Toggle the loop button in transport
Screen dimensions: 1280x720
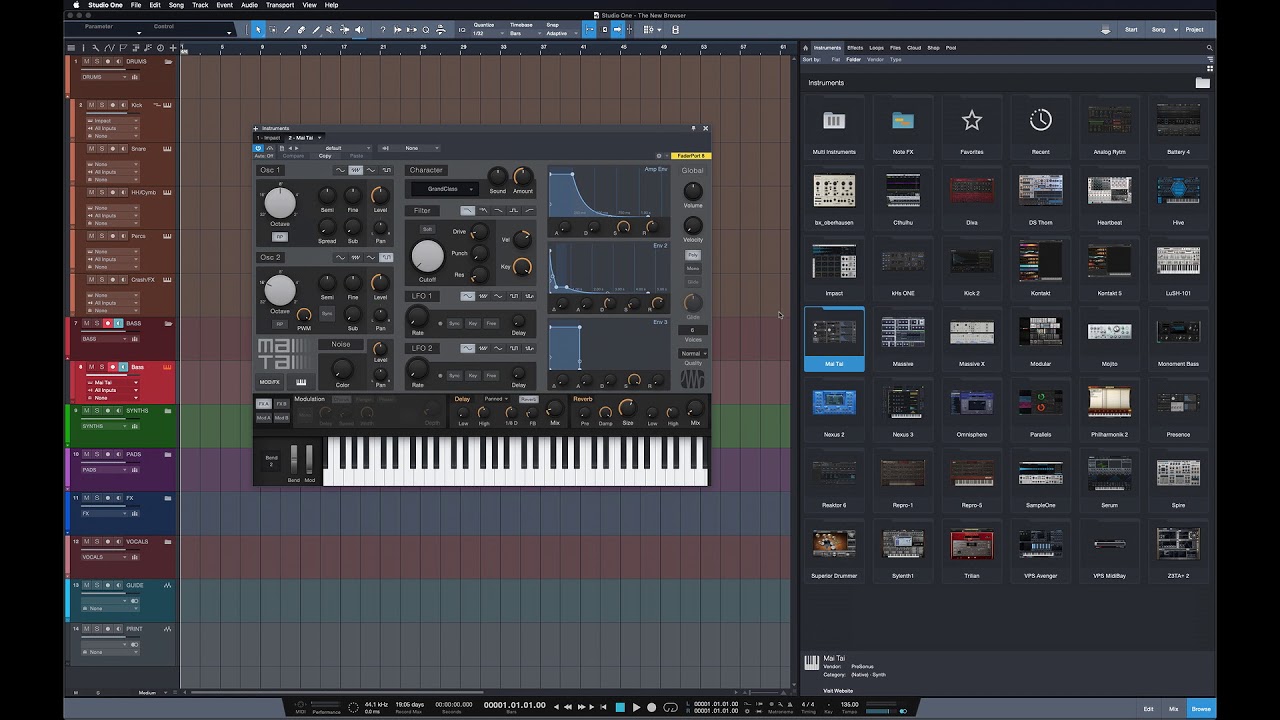[670, 707]
